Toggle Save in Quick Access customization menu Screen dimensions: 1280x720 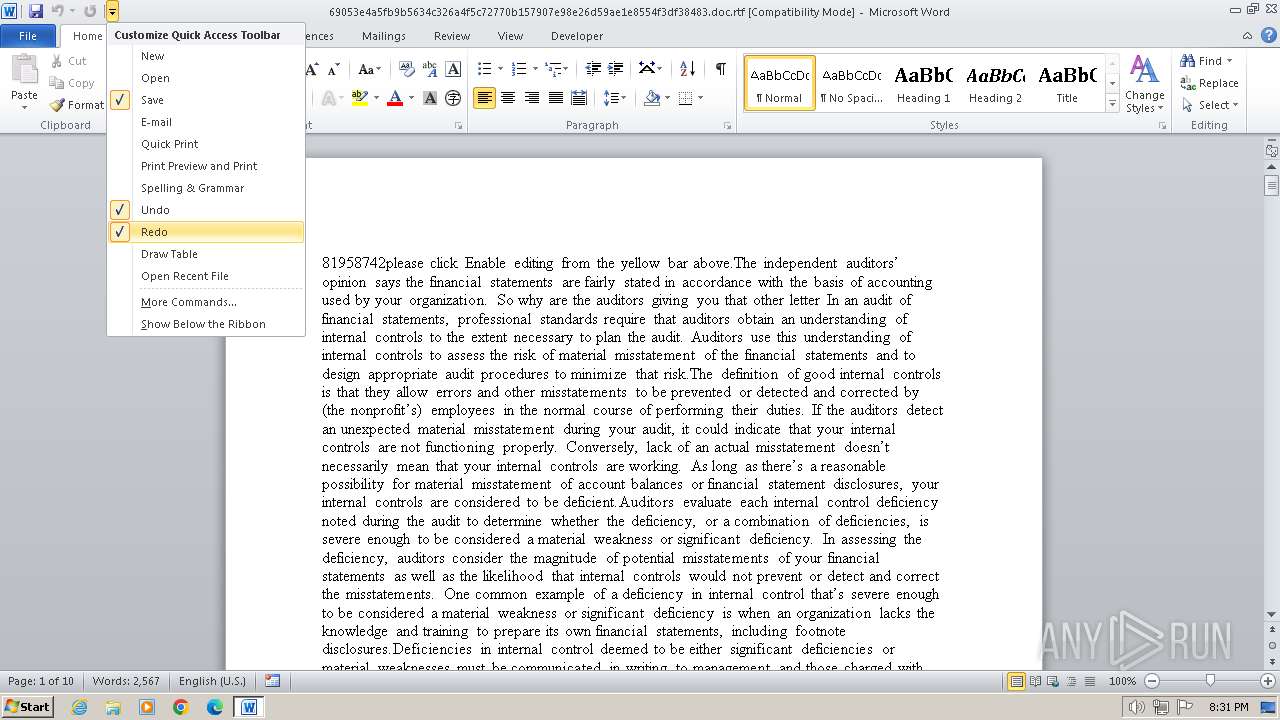pos(205,100)
